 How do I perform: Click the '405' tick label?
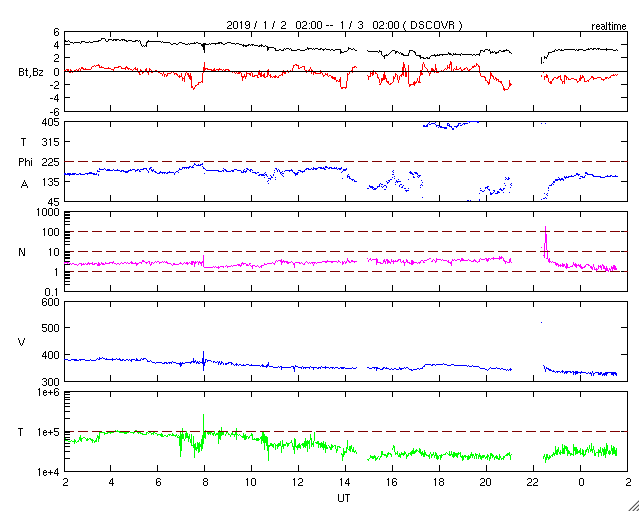[51, 122]
